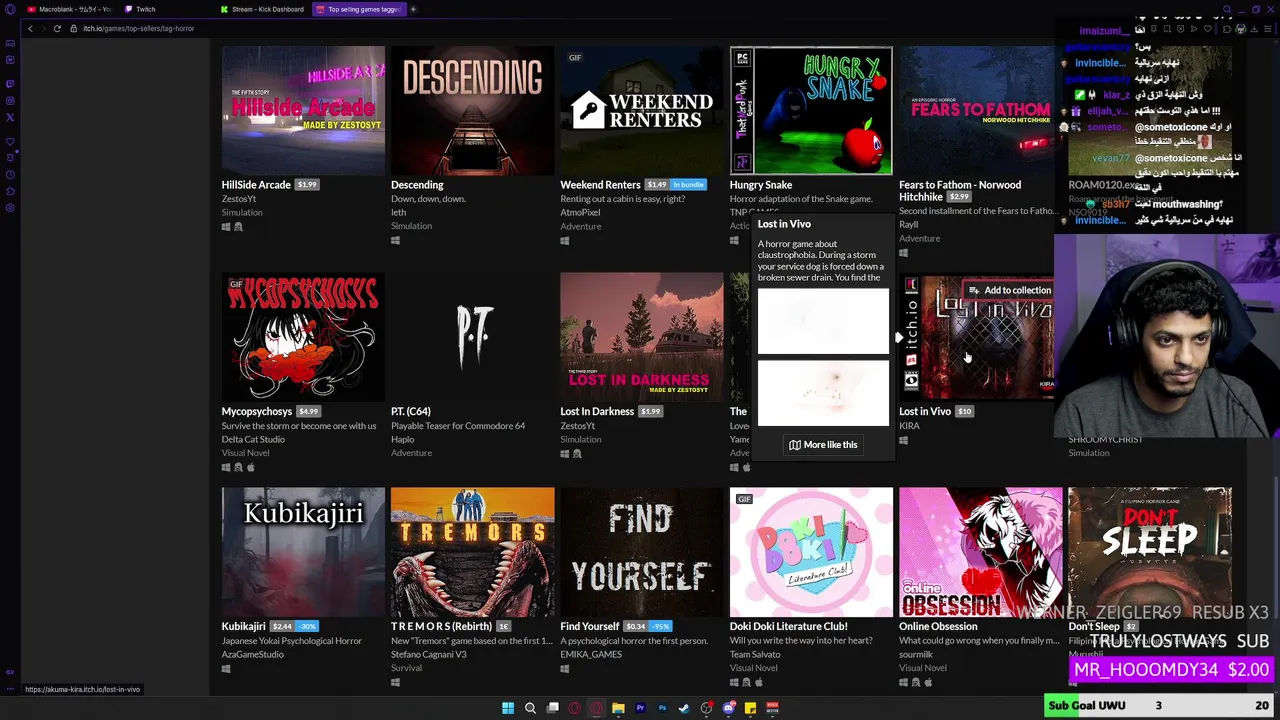Click HillSide Arcade cover thumbnail
1280x720 pixels.
pos(303,110)
